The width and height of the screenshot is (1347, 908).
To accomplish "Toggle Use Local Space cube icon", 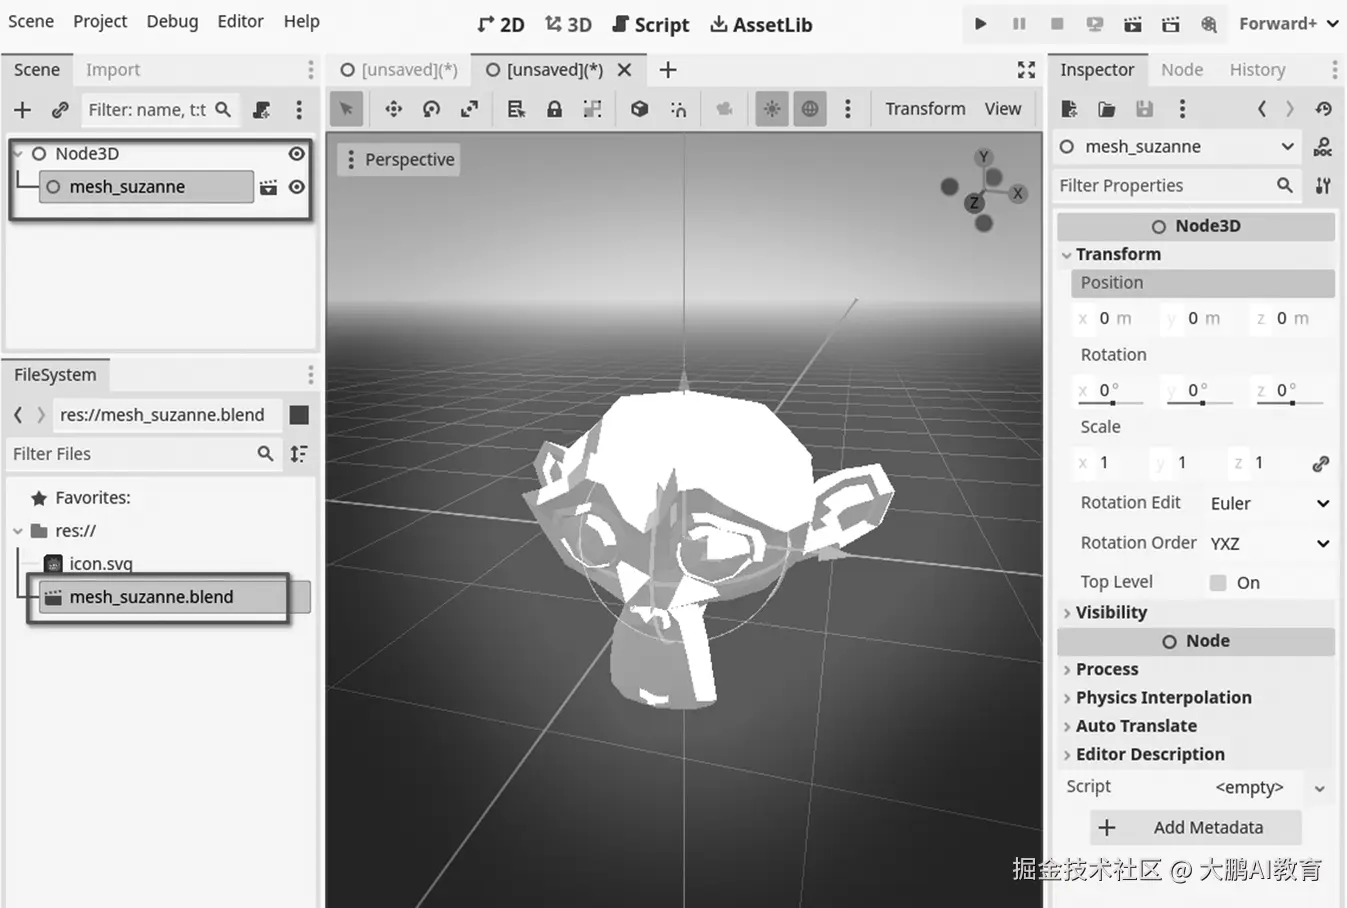I will [640, 109].
